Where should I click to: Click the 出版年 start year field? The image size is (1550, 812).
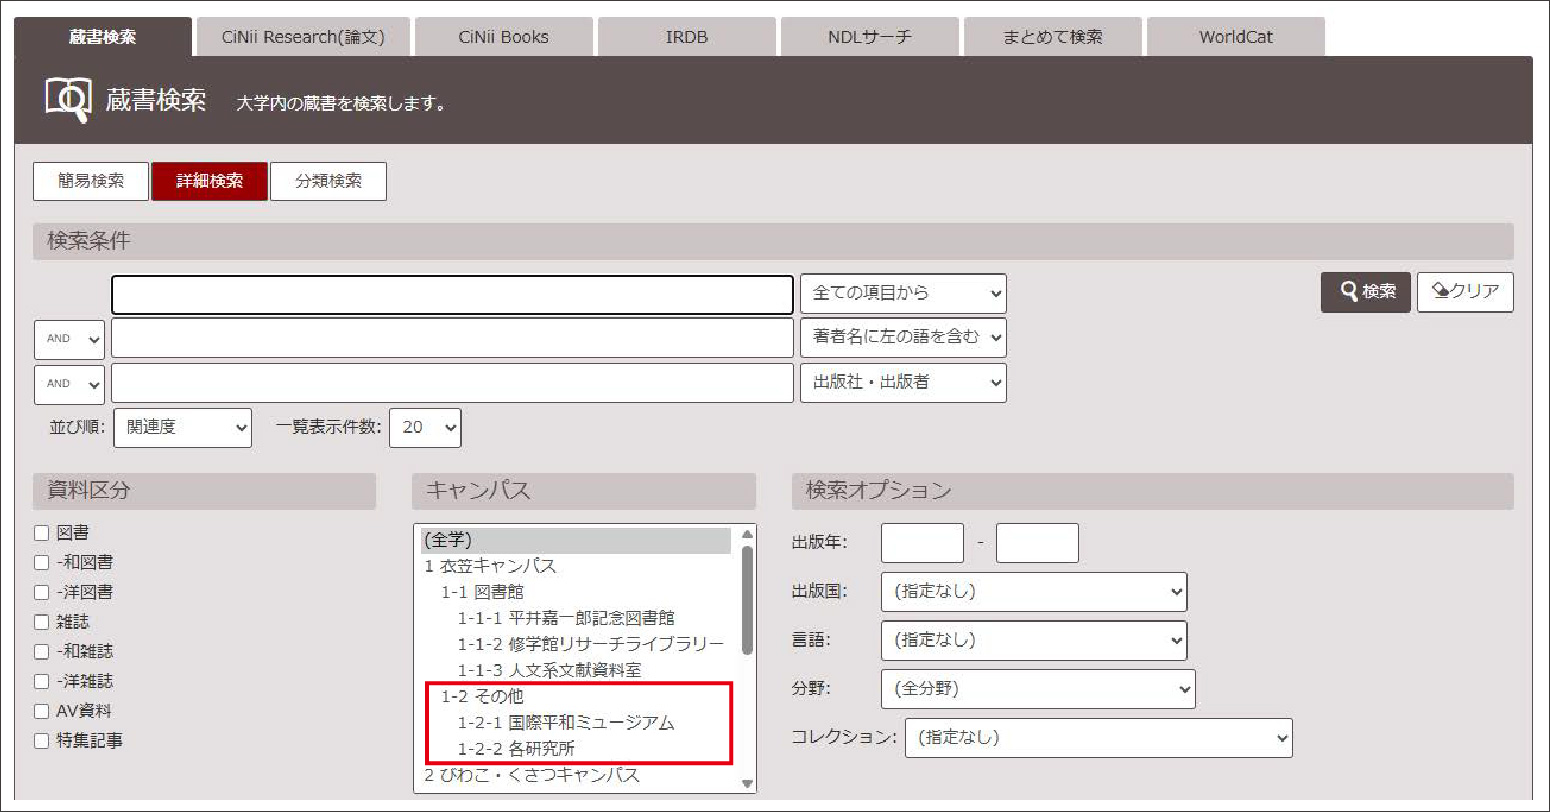click(x=921, y=543)
